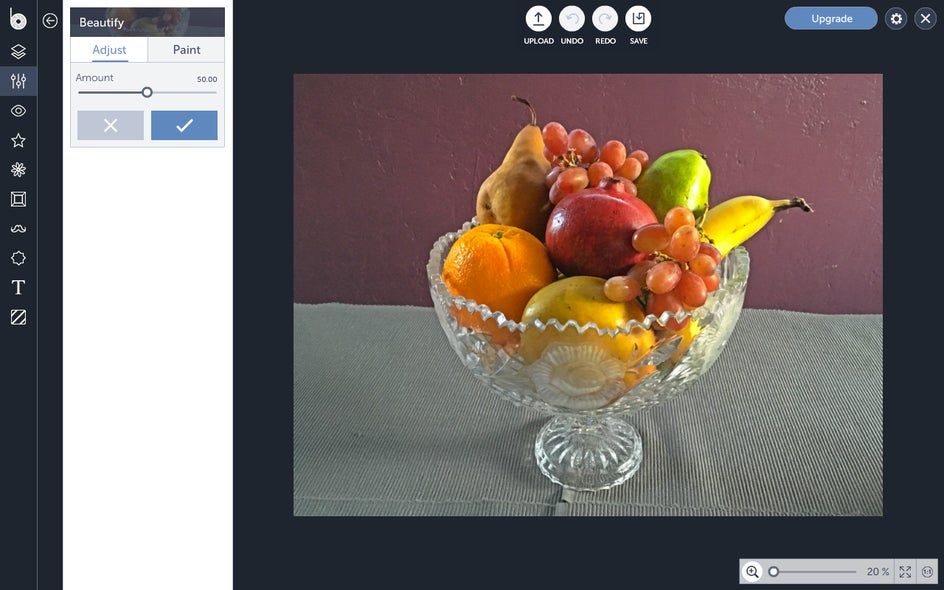Viewport: 944px width, 590px height.
Task: Select the Adjust tab
Action: pos(109,50)
